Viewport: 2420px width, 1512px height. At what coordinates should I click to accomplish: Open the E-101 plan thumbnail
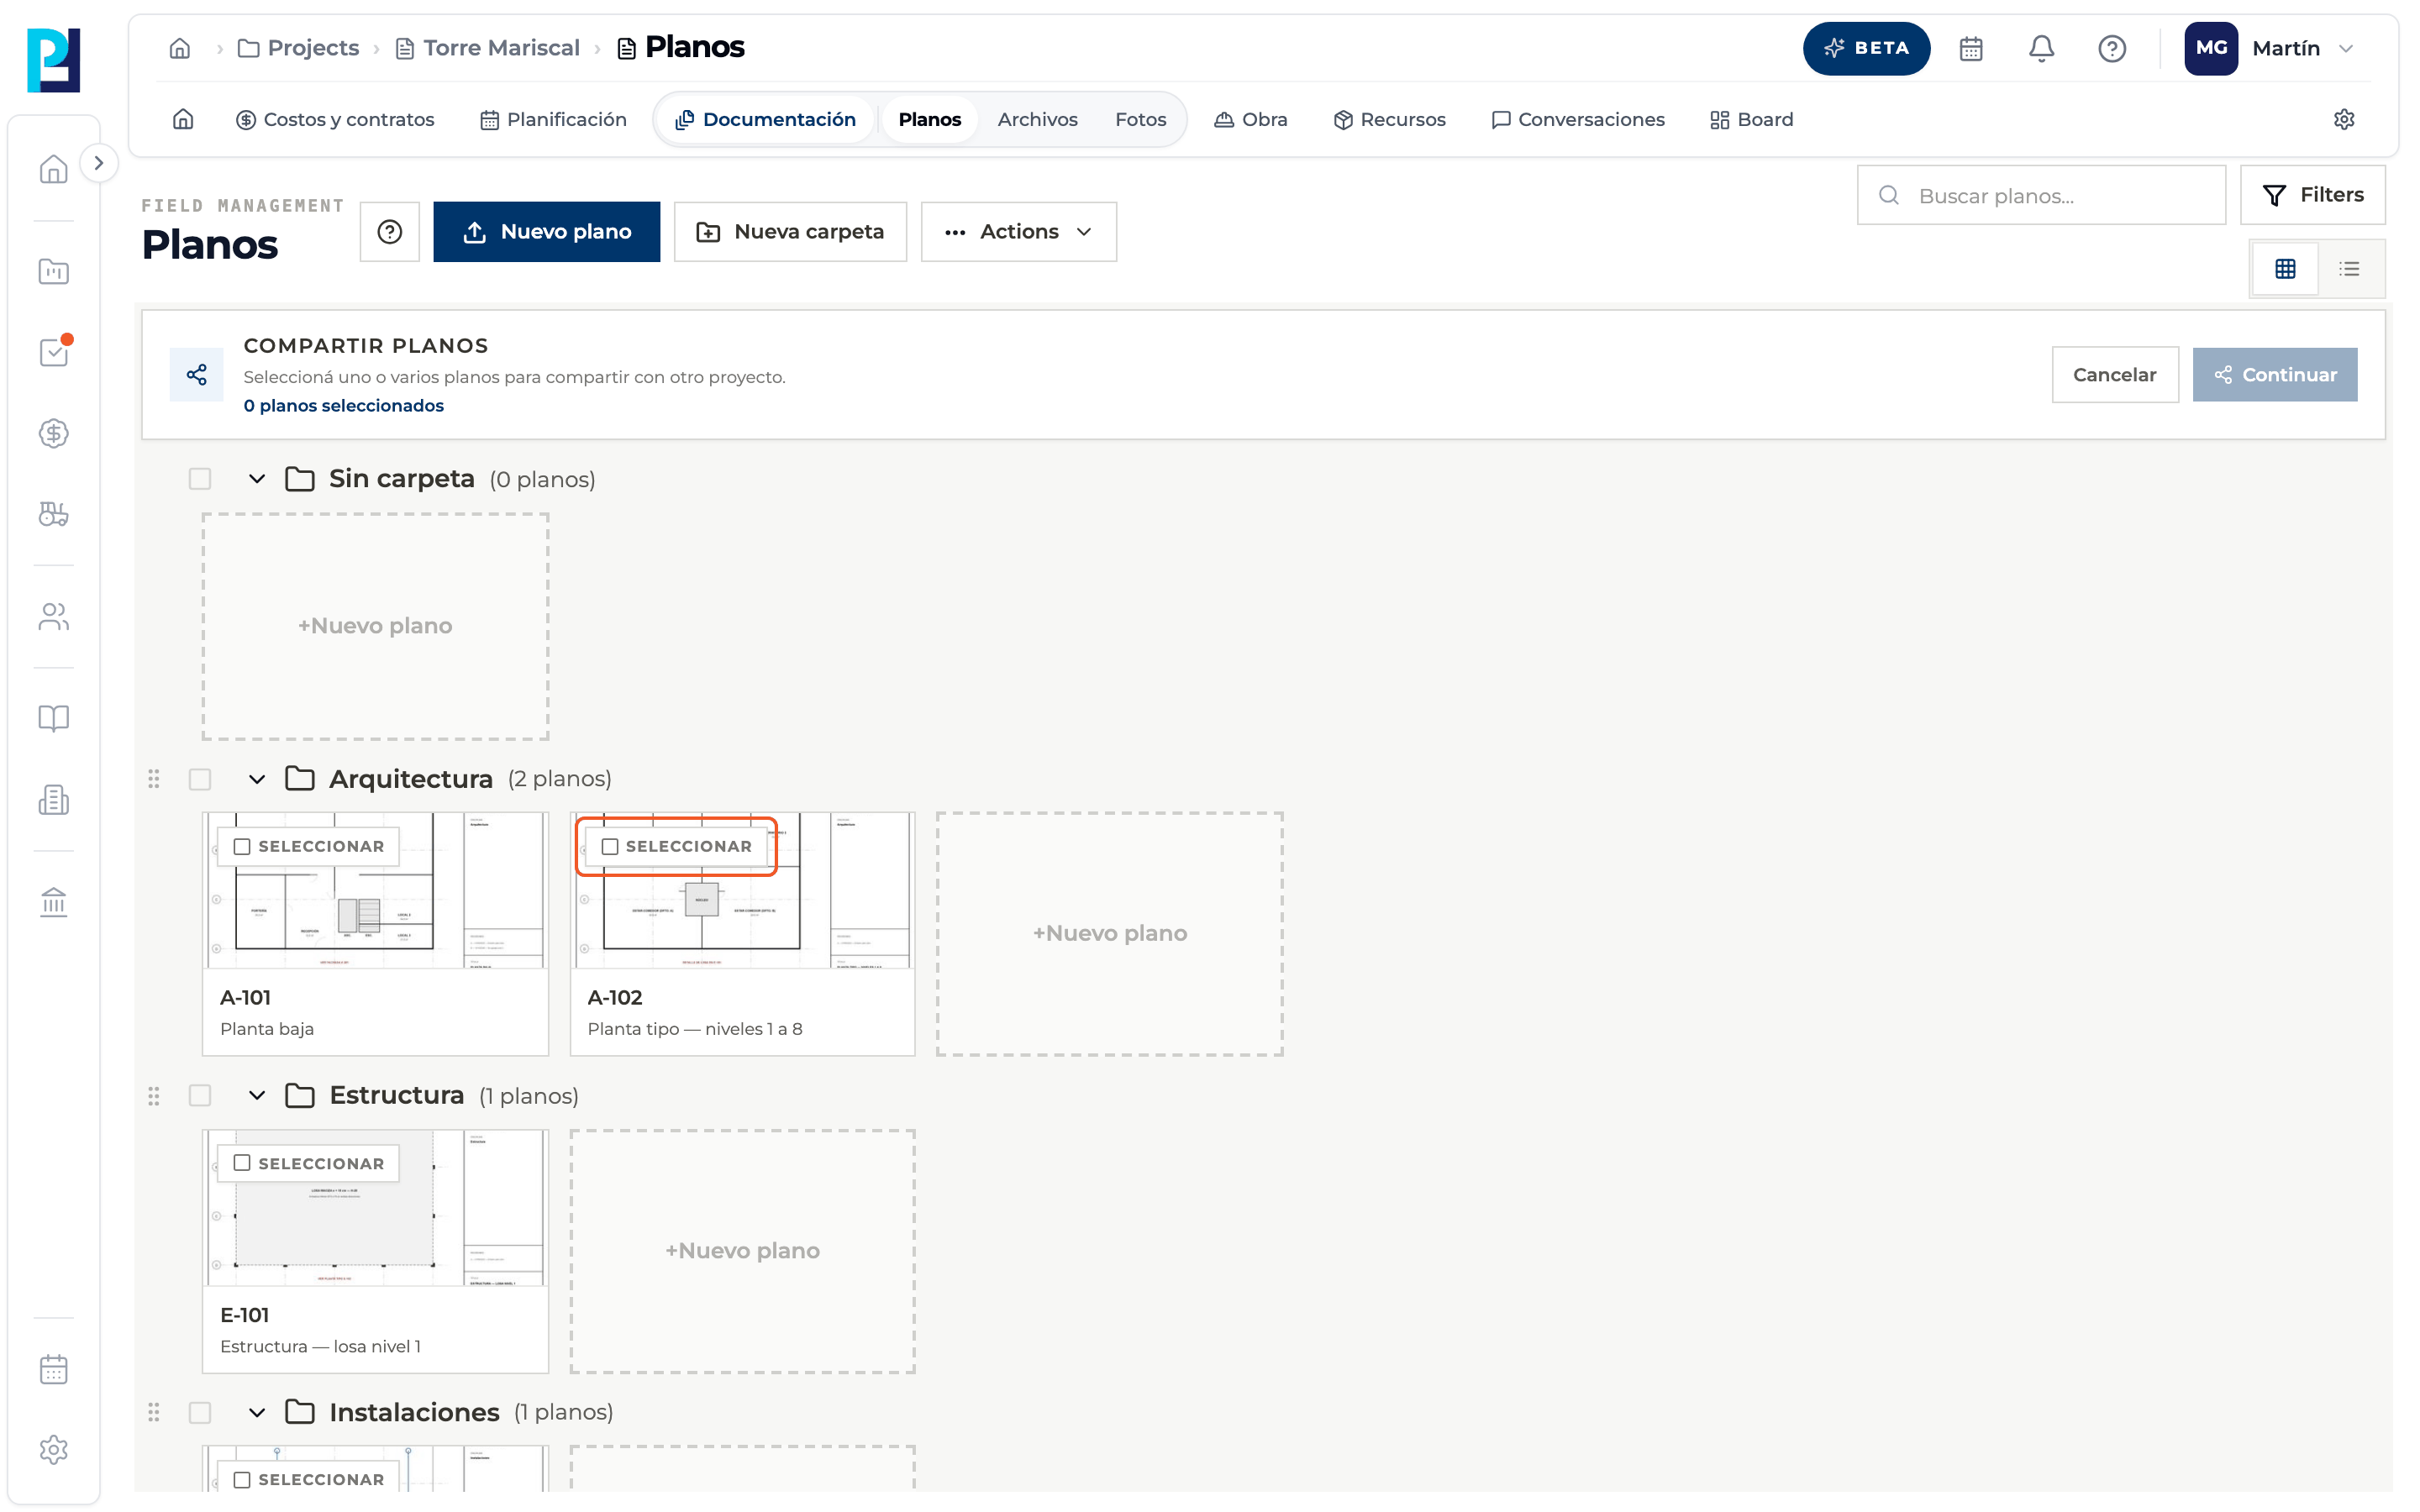[x=375, y=1208]
